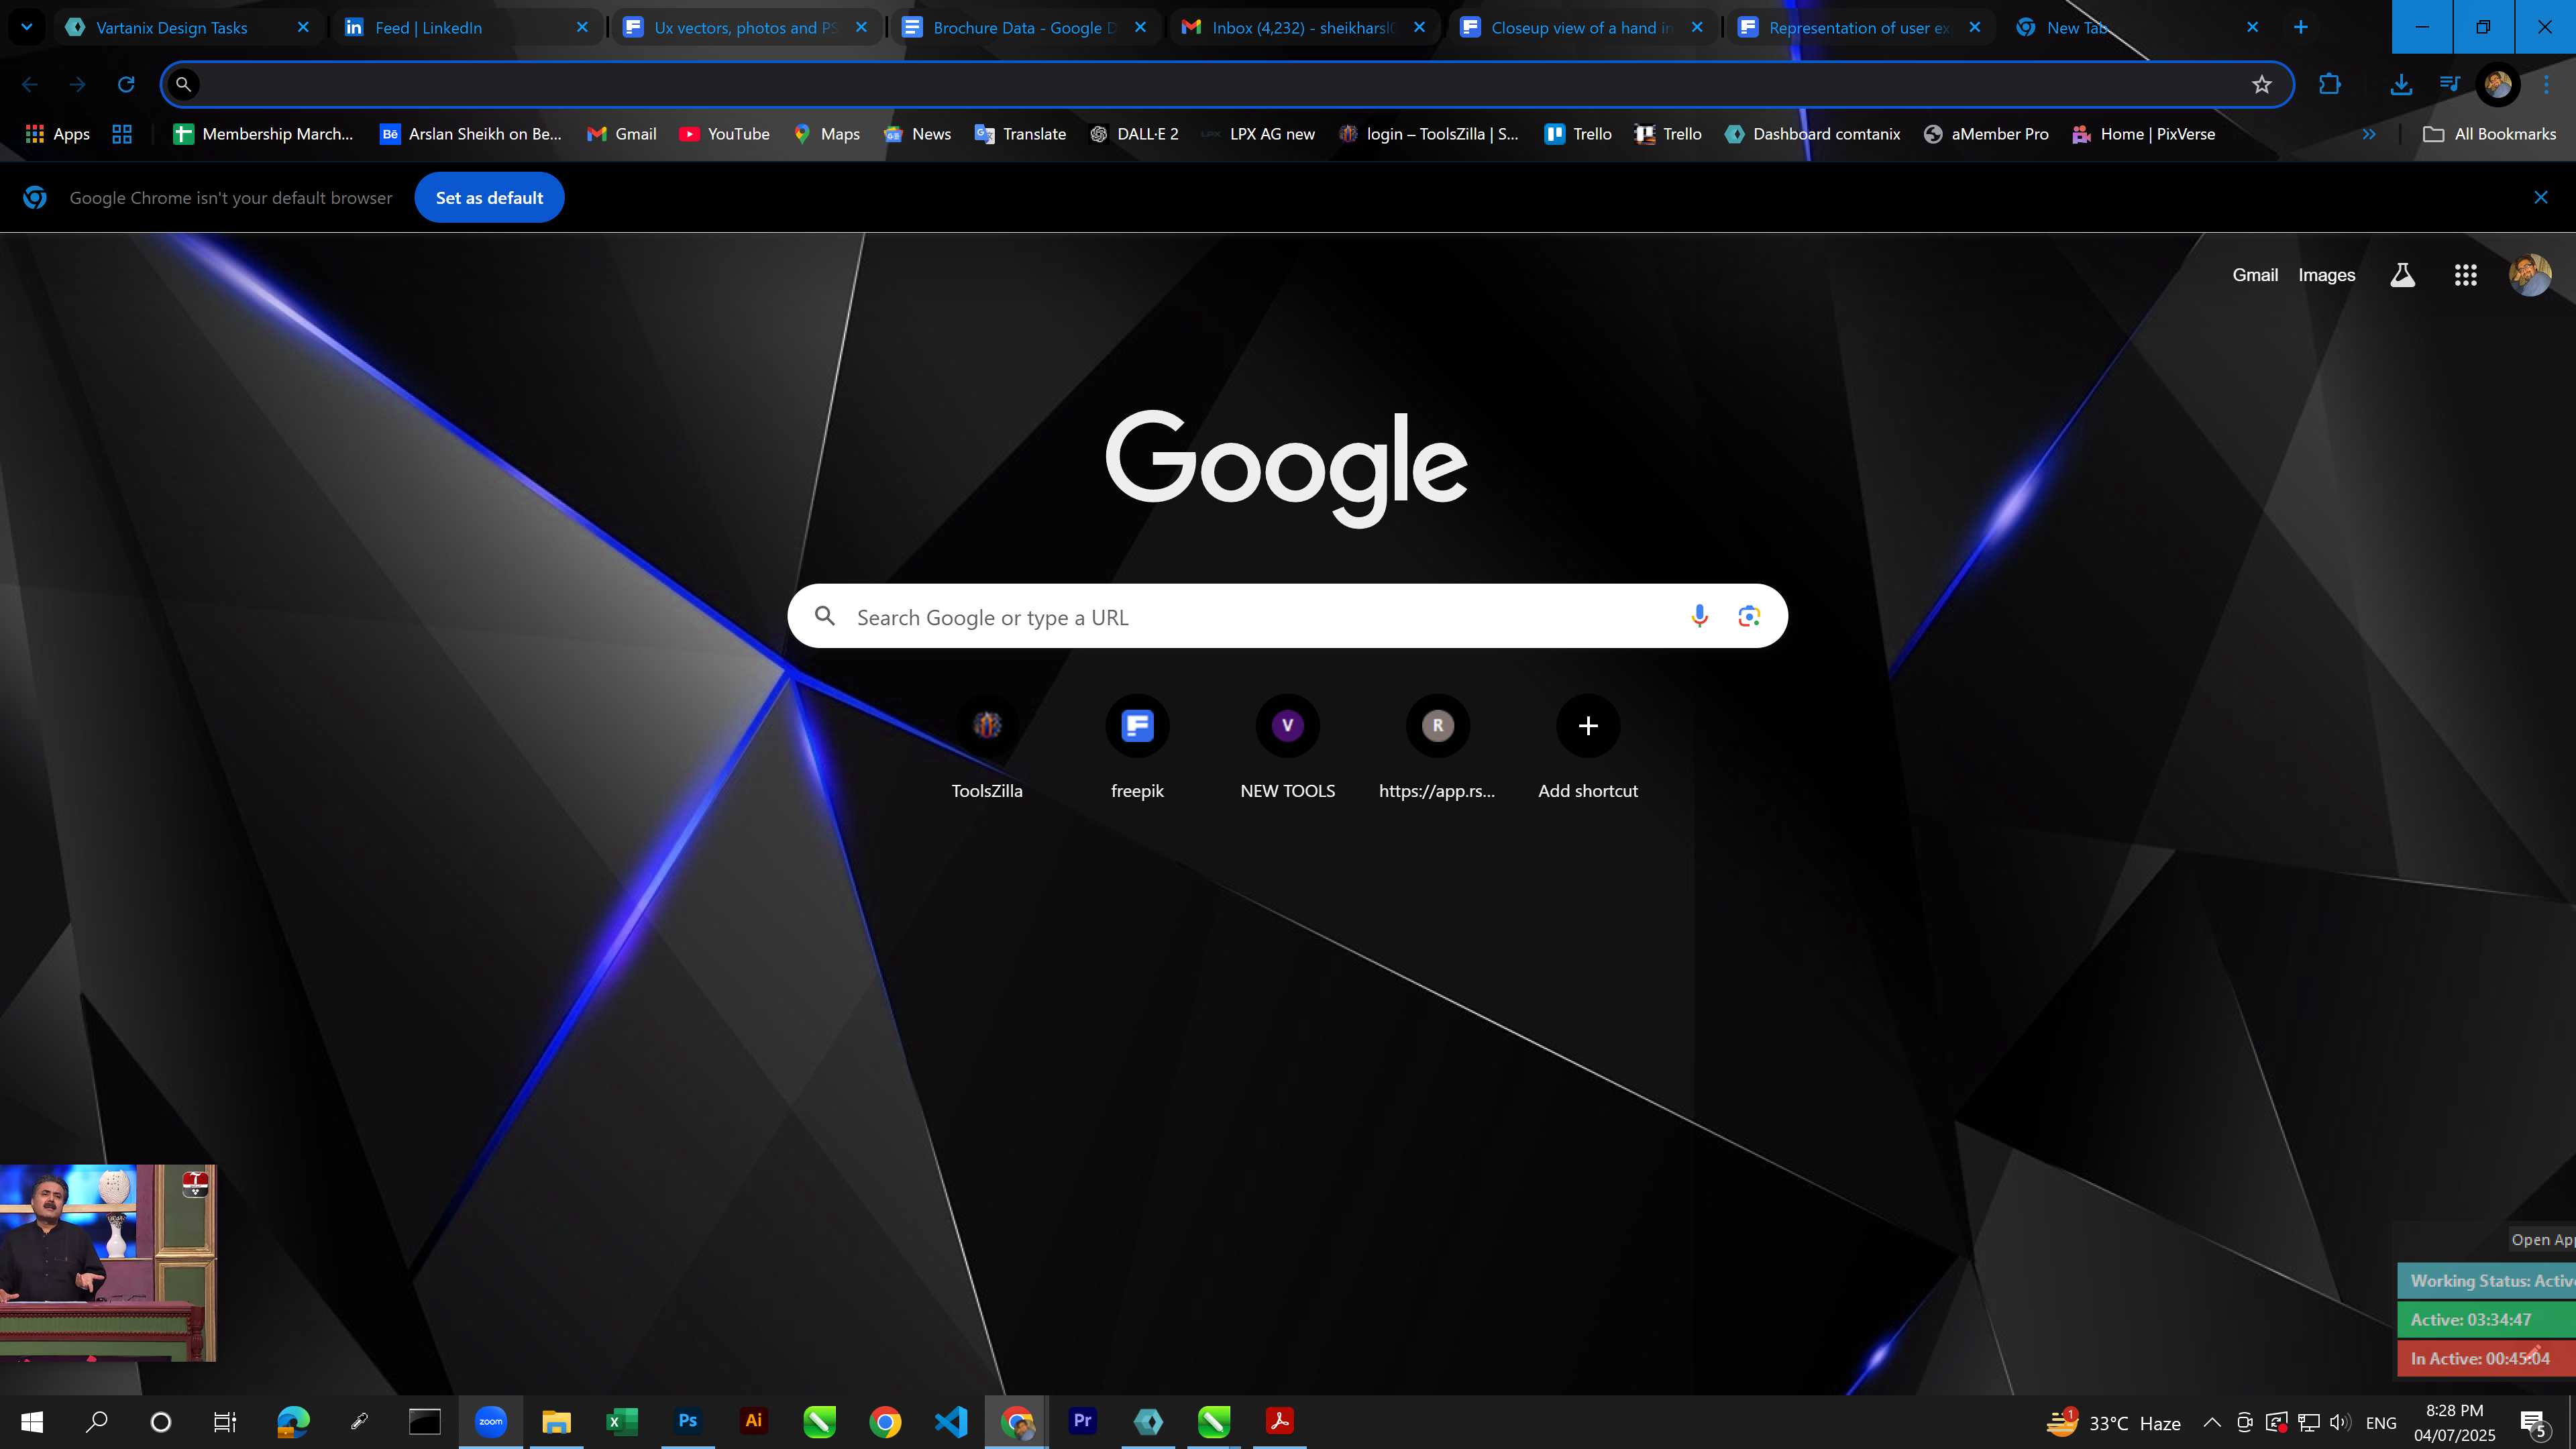Open login – ToolsZilla bookmark
Image resolution: width=2576 pixels, height=1449 pixels.
point(1428,134)
